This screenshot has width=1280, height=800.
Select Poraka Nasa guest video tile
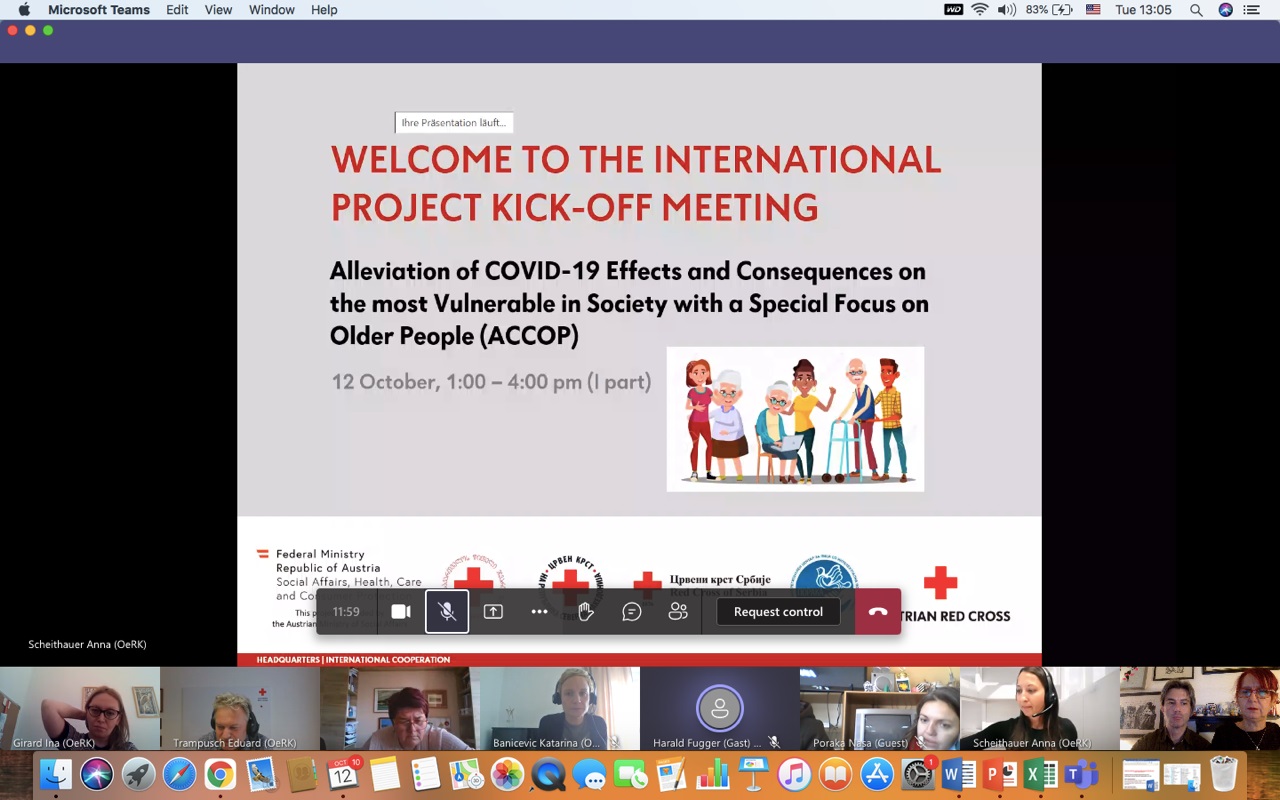pyautogui.click(x=880, y=709)
